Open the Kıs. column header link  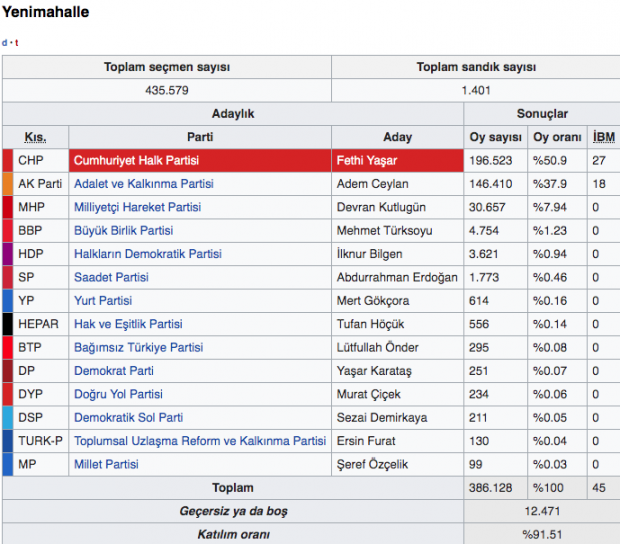tap(35, 137)
